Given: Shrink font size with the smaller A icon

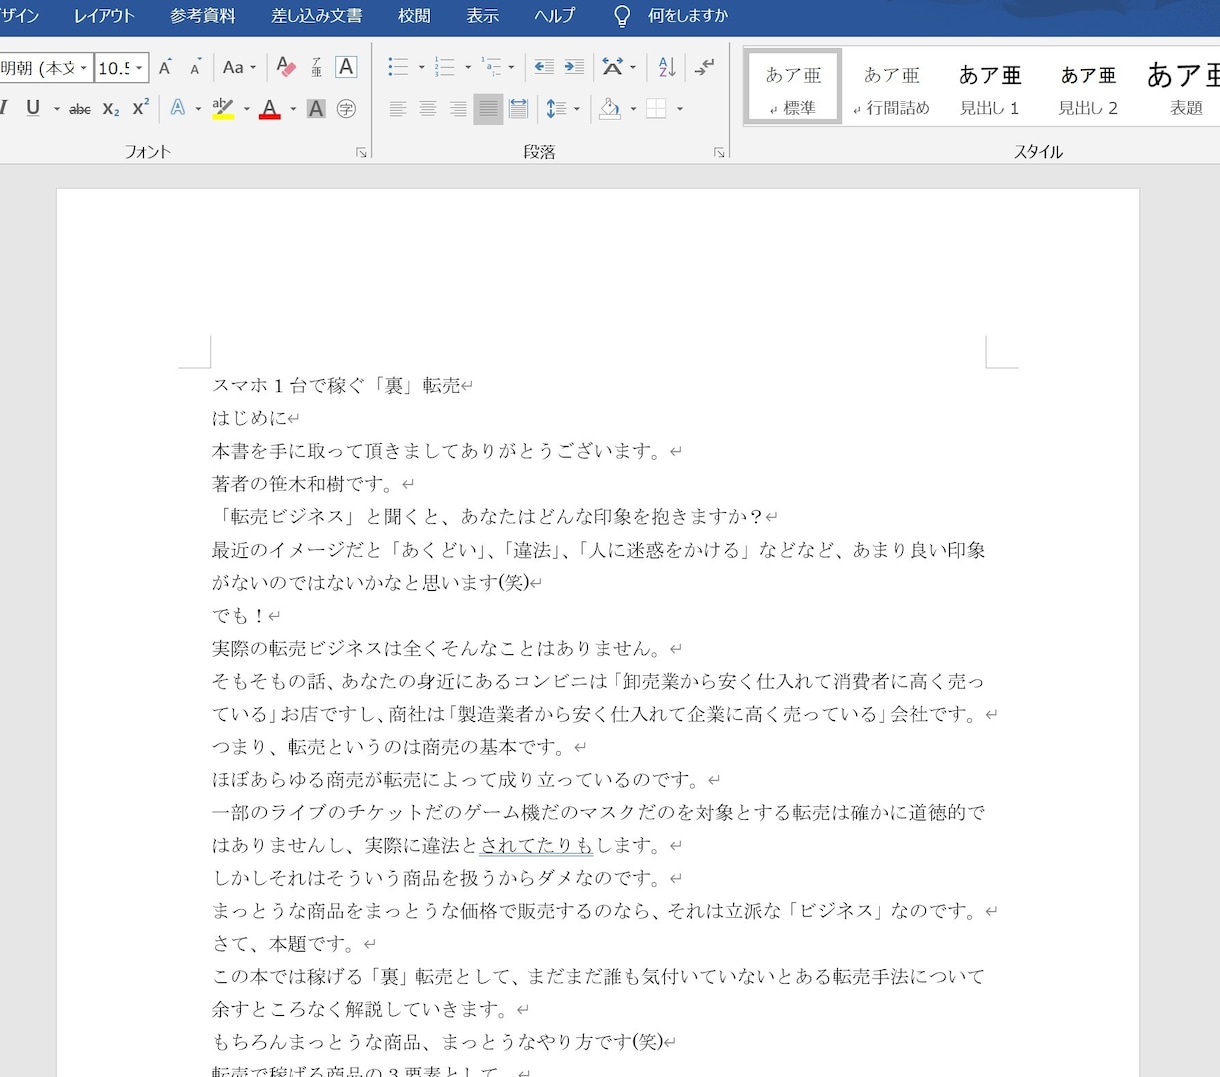Looking at the screenshot, I should (x=195, y=67).
